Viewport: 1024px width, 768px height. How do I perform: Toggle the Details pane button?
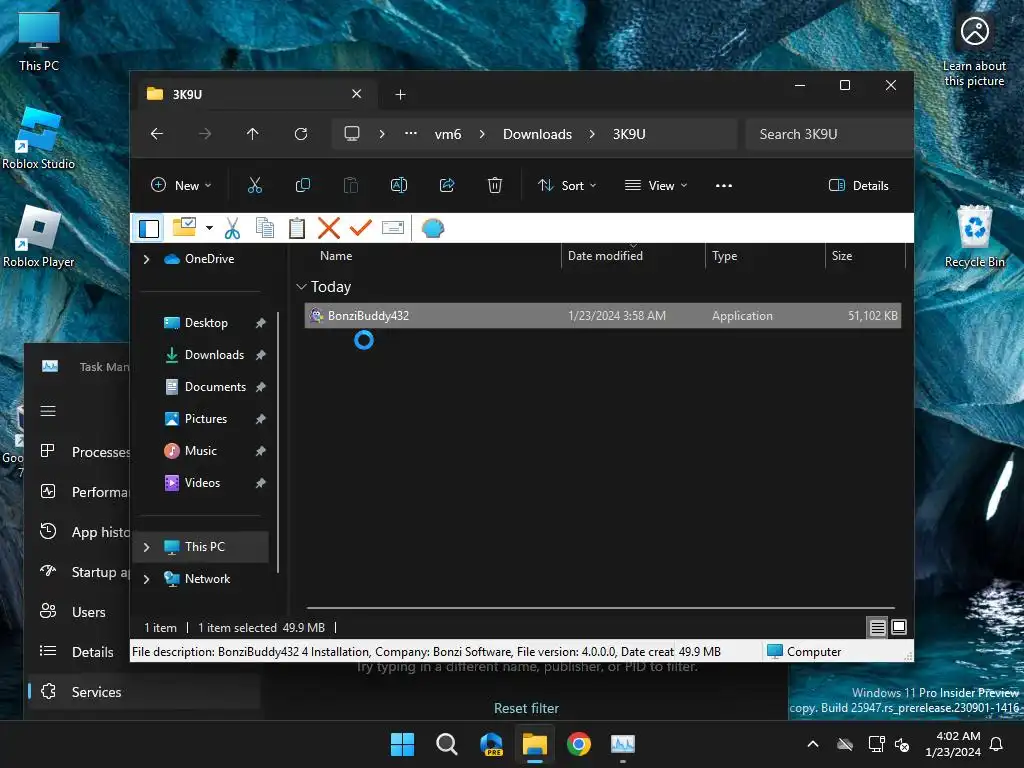[858, 185]
